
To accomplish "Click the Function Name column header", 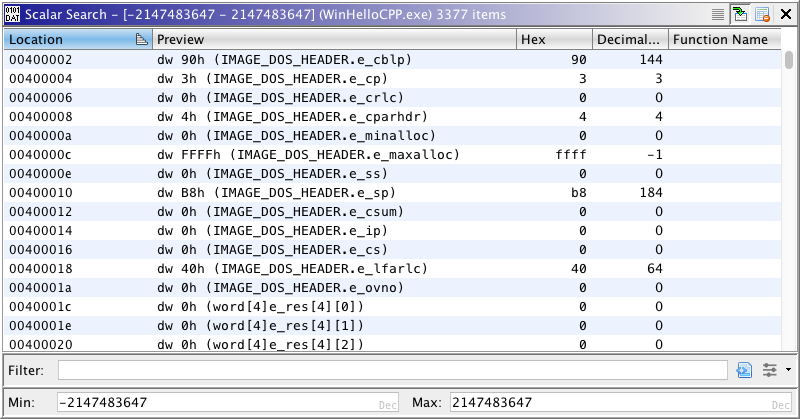I will (720, 39).
